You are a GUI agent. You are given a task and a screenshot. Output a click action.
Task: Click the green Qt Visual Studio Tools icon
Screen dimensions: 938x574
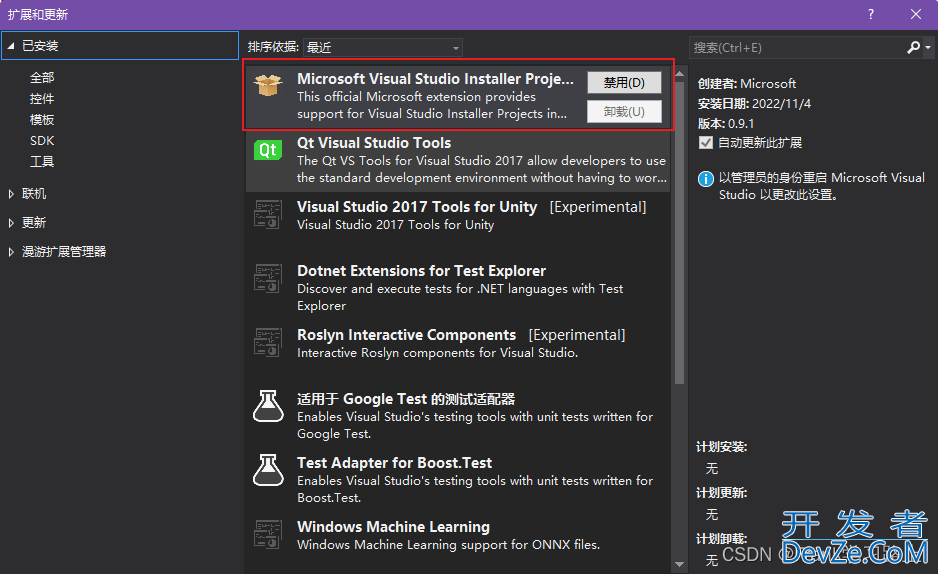click(267, 150)
